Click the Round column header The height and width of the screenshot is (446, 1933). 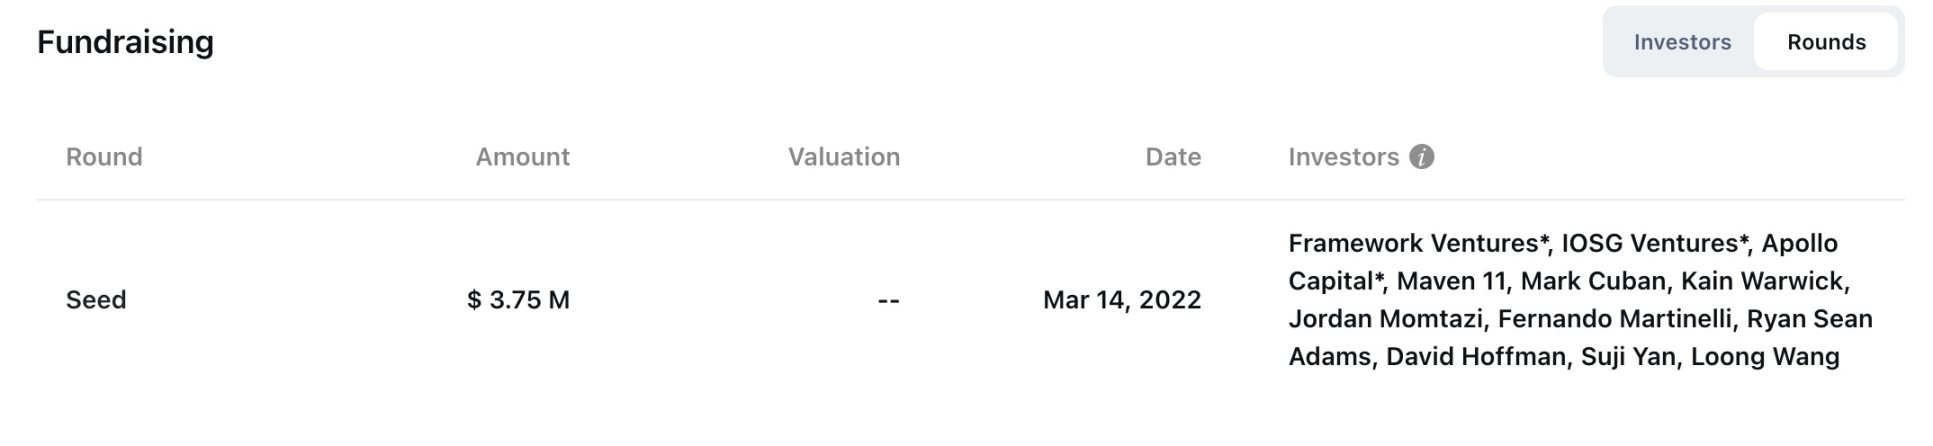pos(104,157)
